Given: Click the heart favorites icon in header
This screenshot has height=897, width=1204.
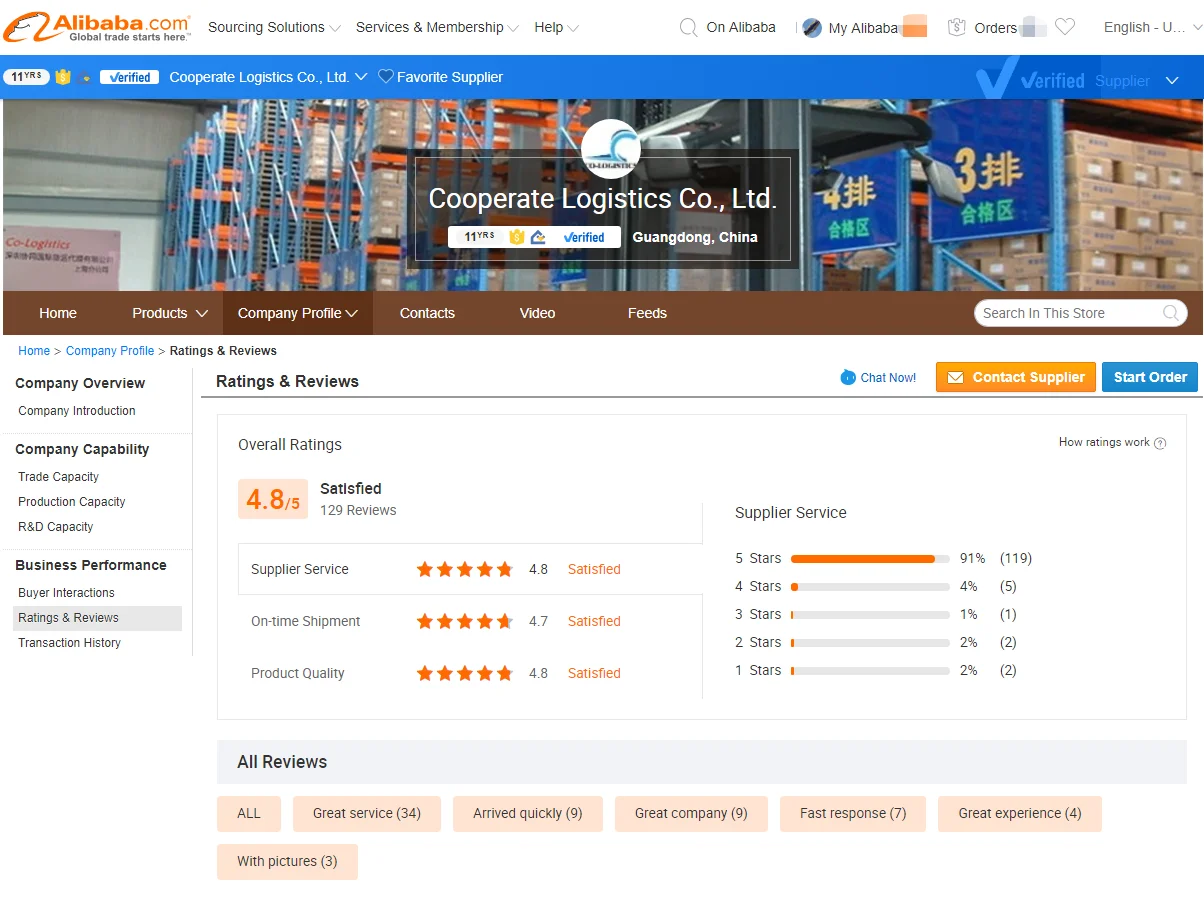Looking at the screenshot, I should [1065, 28].
